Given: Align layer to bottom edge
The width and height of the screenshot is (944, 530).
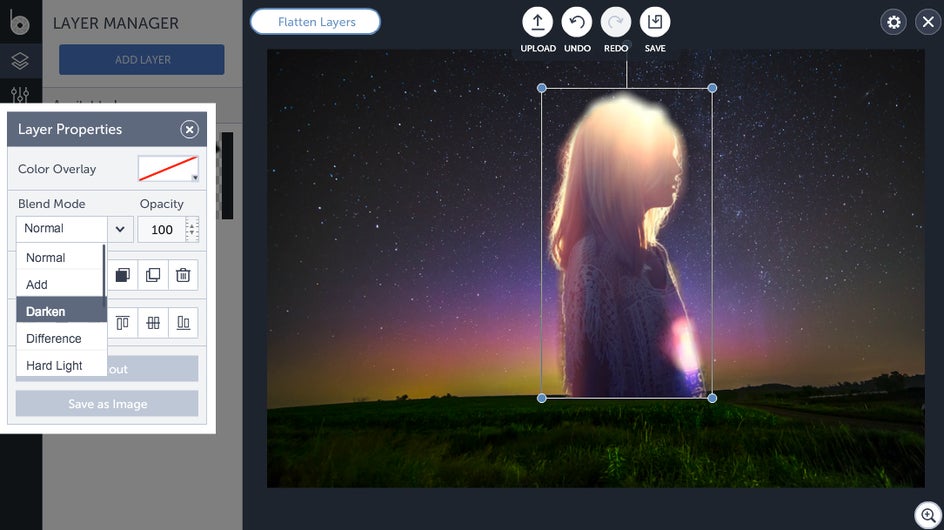Looking at the screenshot, I should (x=183, y=323).
